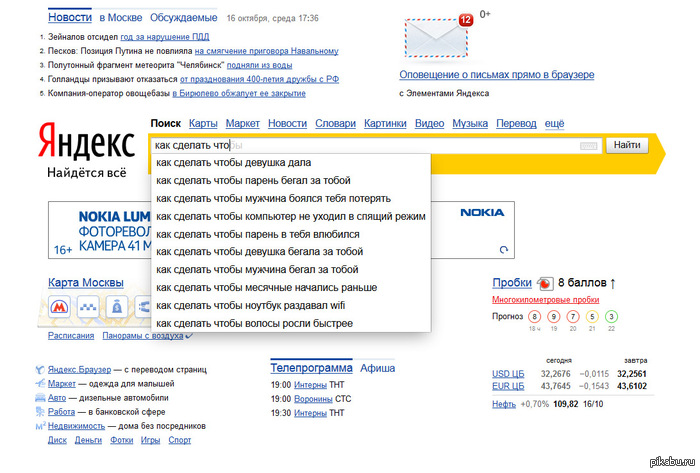This screenshot has height=473, width=700.
Task: Click the taxi icon under Карта Москвы
Action: click(90, 307)
